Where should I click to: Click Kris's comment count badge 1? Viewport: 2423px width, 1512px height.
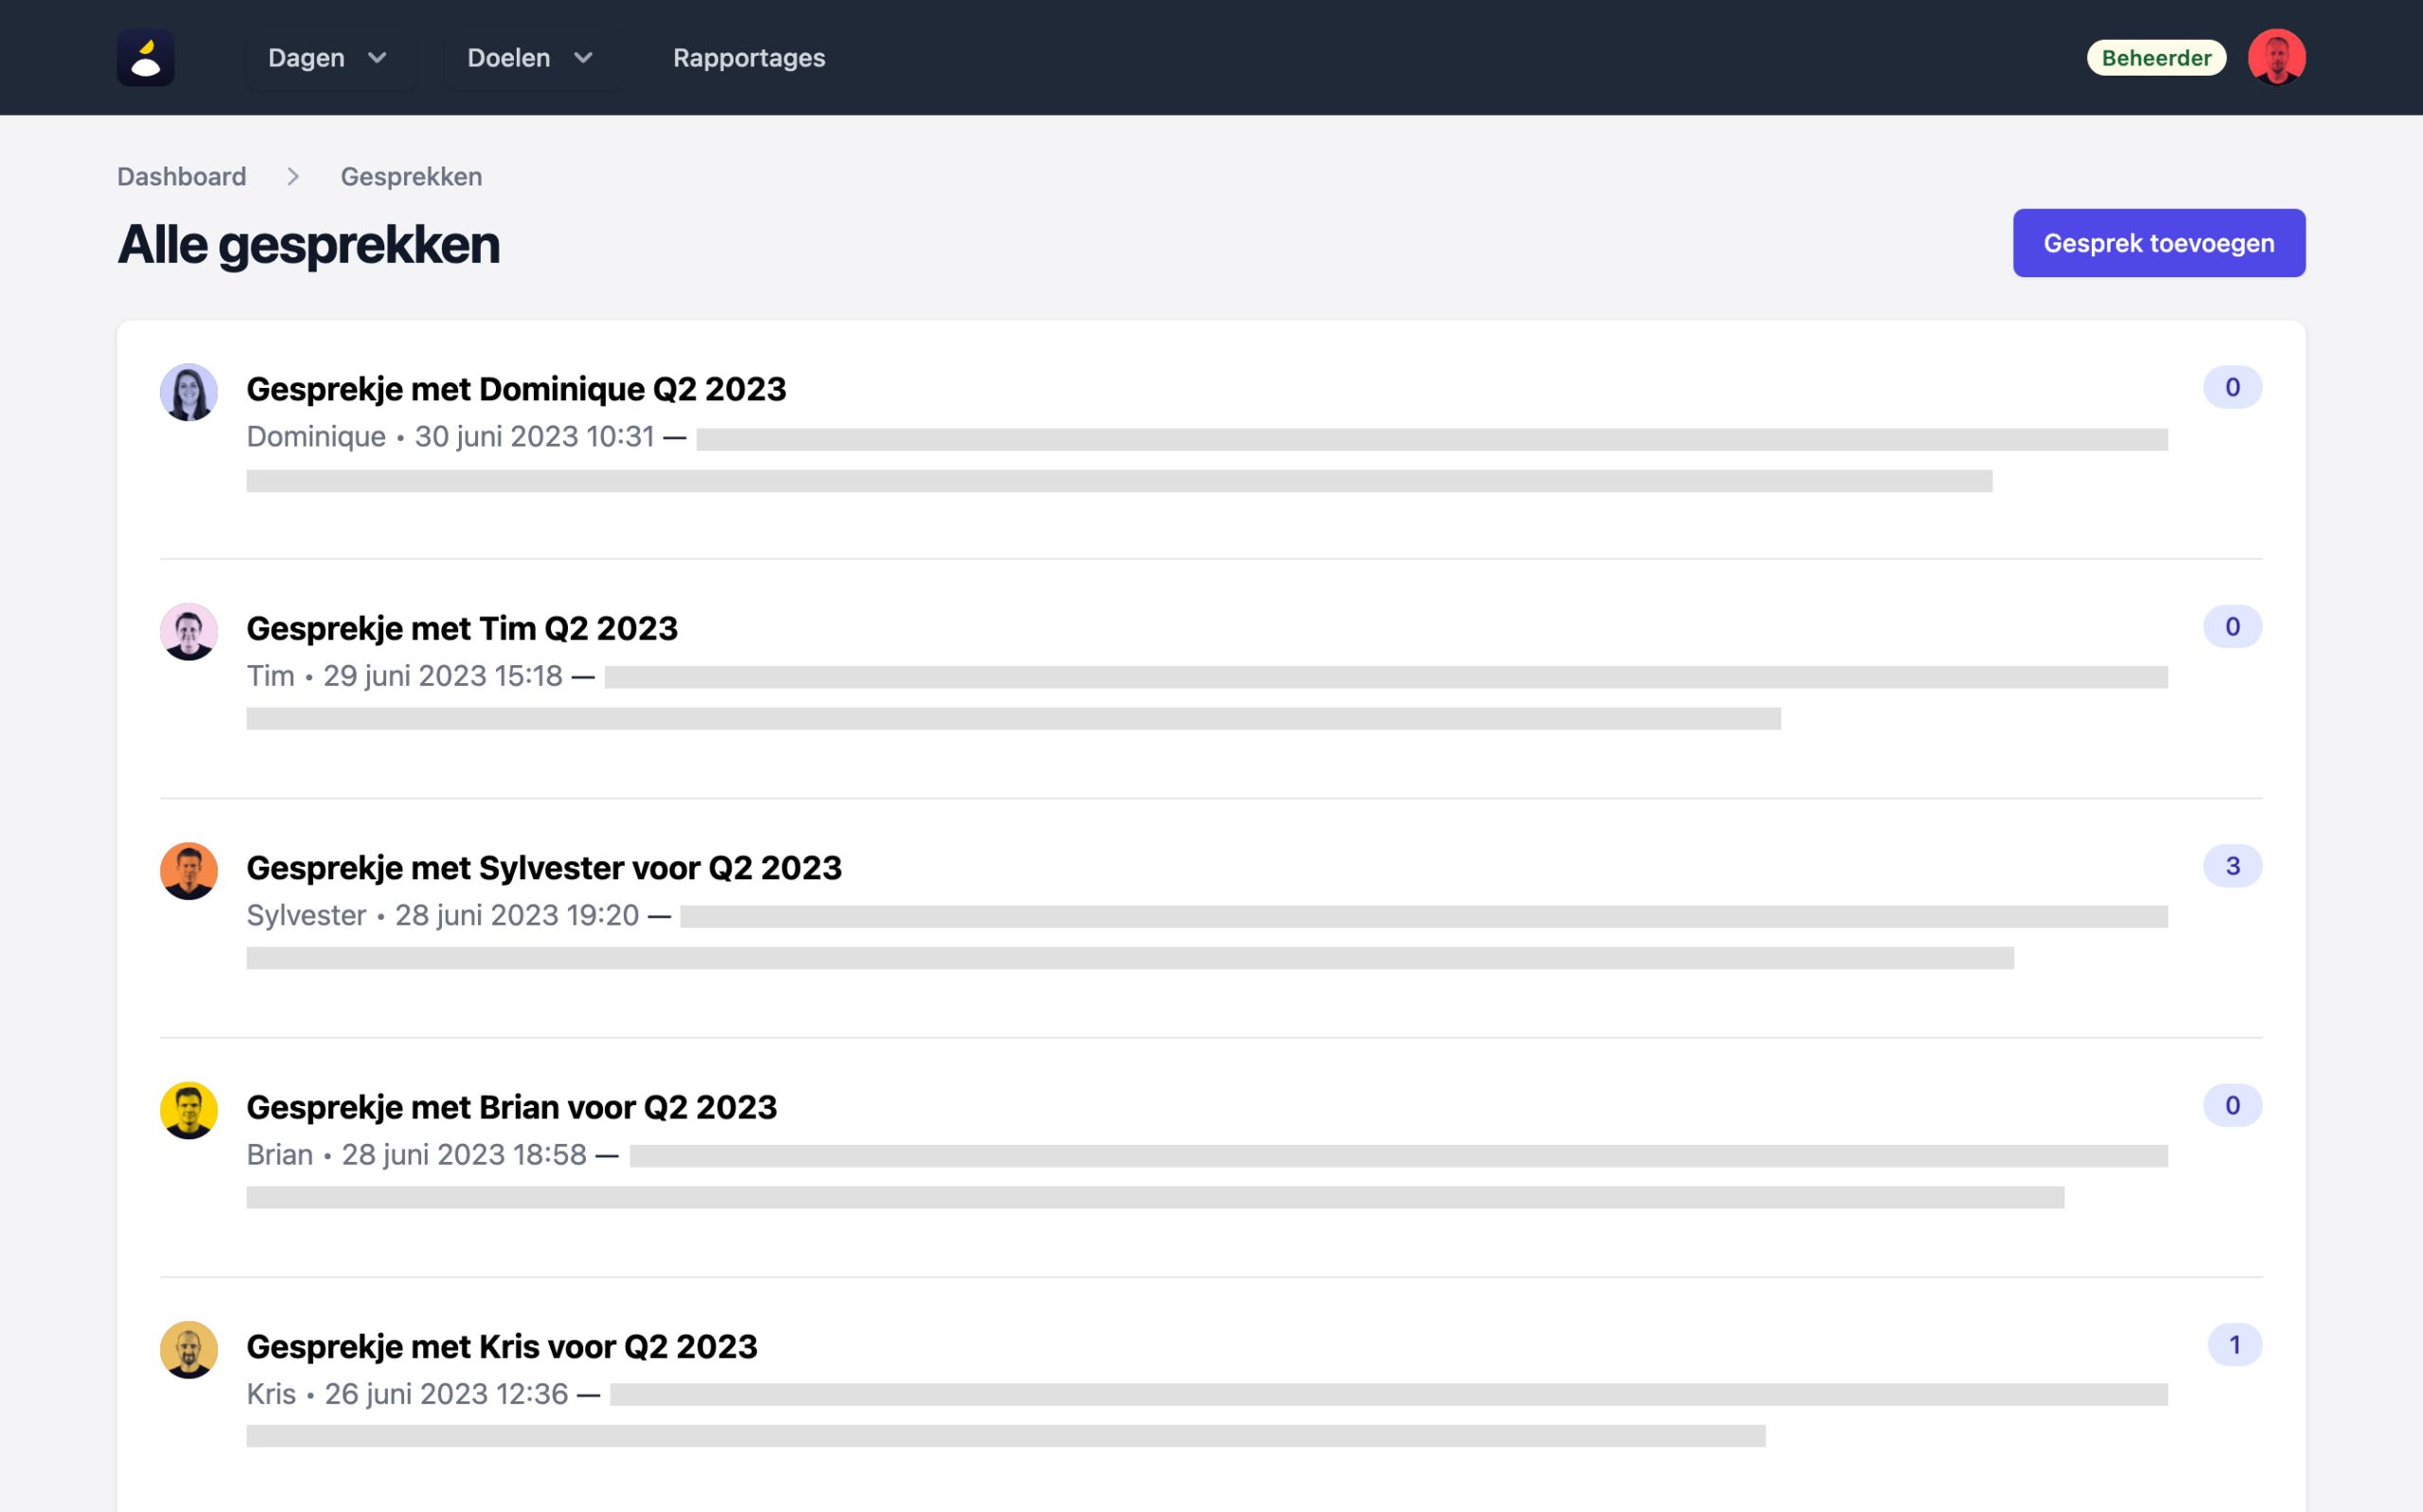click(2233, 1345)
